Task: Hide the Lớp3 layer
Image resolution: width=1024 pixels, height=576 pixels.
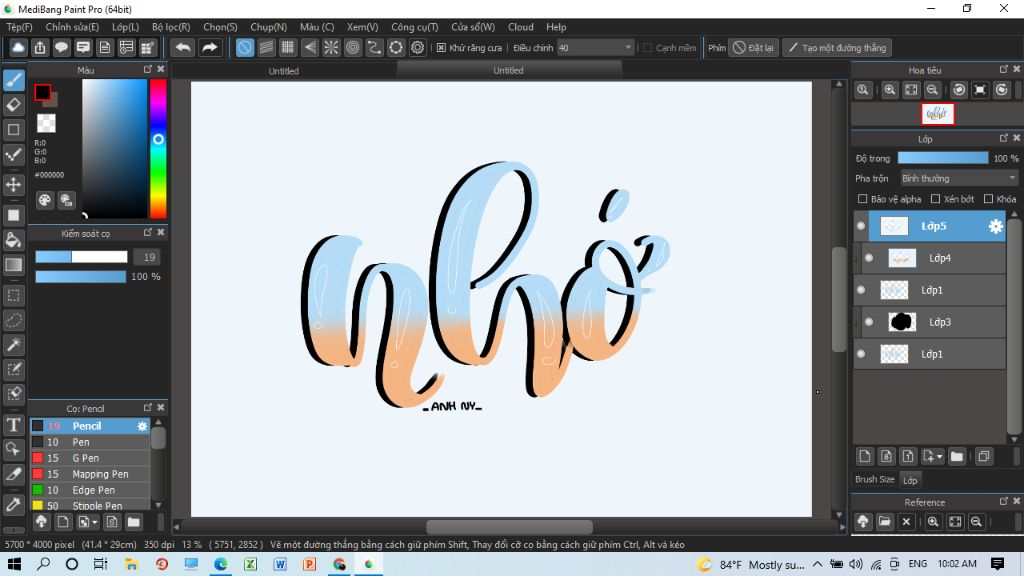Action: coord(869,322)
